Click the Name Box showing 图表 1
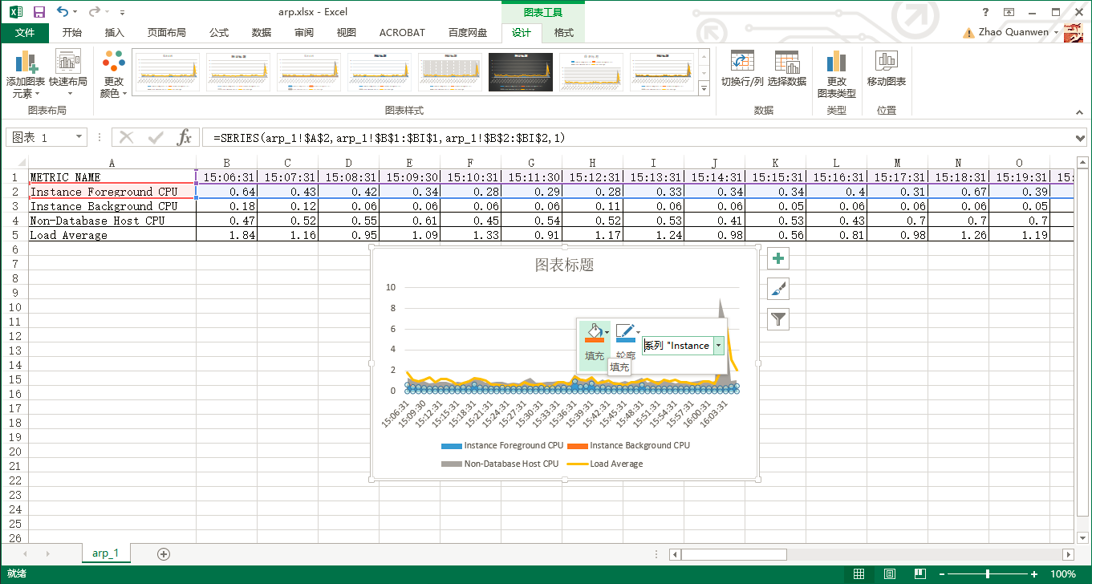1093x584 pixels. tap(38, 137)
